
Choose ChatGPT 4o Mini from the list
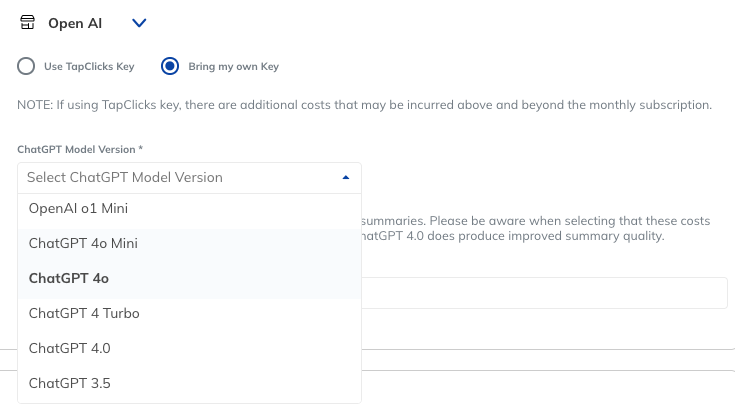[x=189, y=244]
